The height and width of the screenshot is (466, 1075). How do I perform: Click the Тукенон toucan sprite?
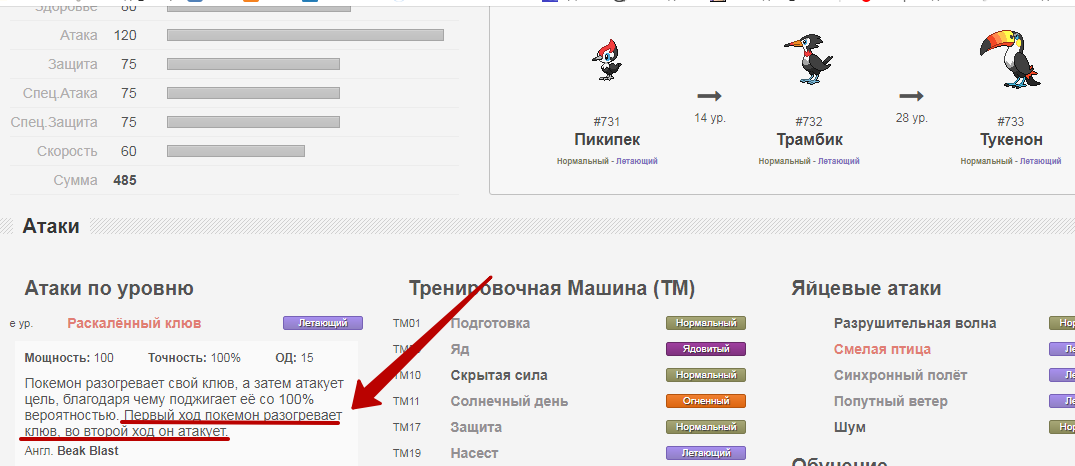(1011, 58)
